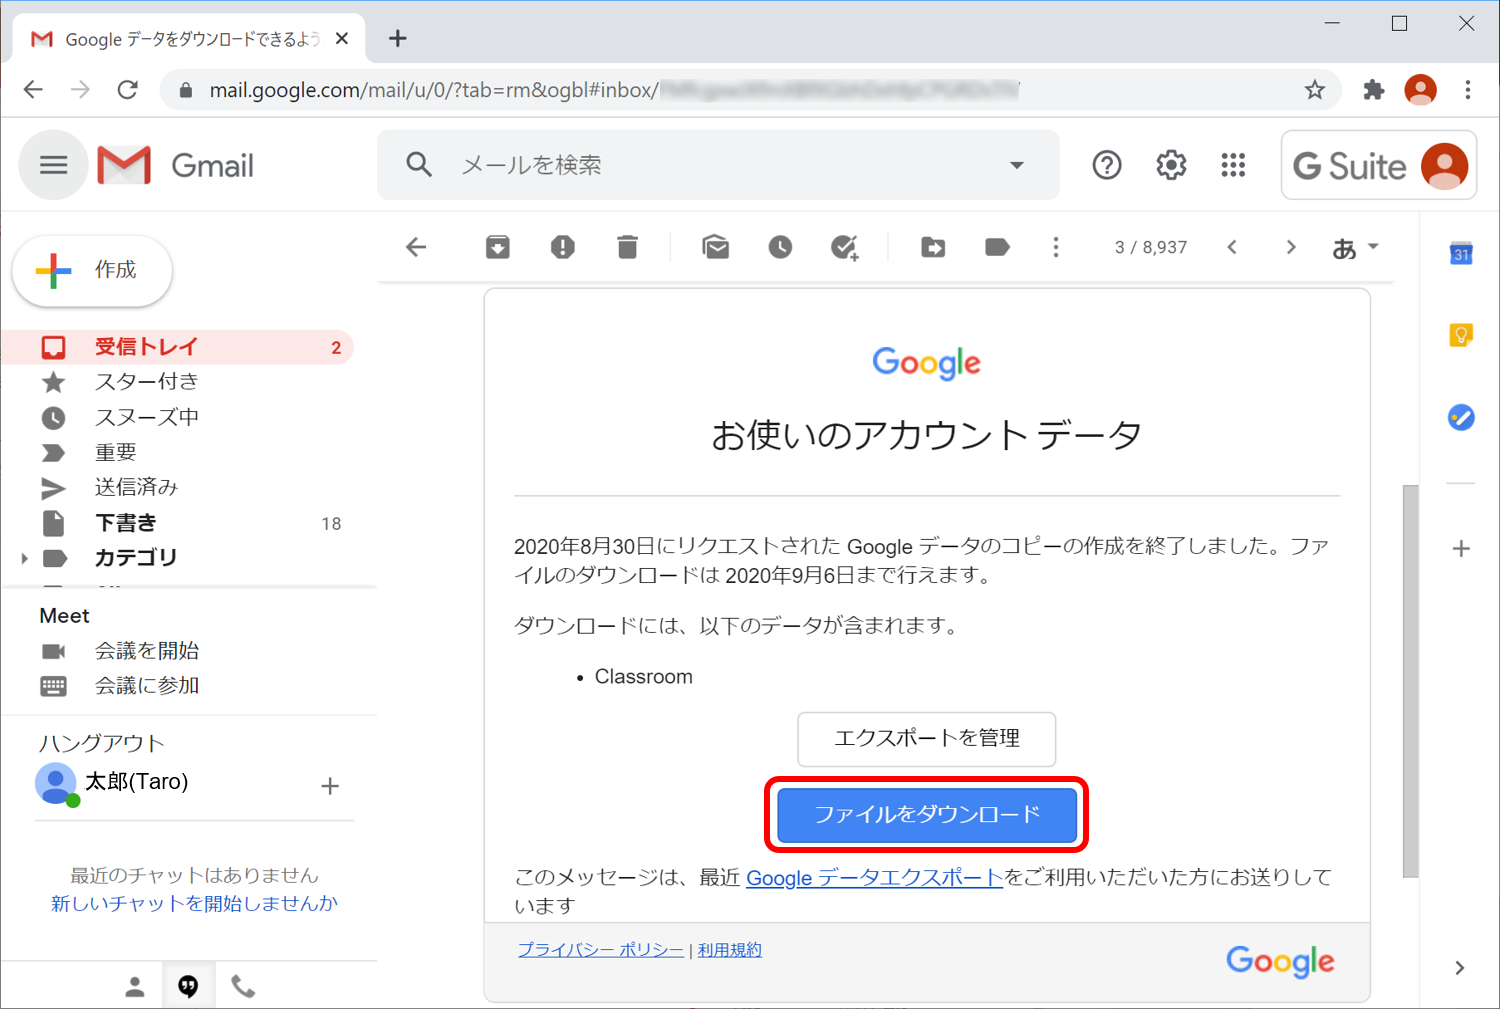Hide side panel with the chevron
The width and height of the screenshot is (1500, 1009).
tap(1460, 967)
